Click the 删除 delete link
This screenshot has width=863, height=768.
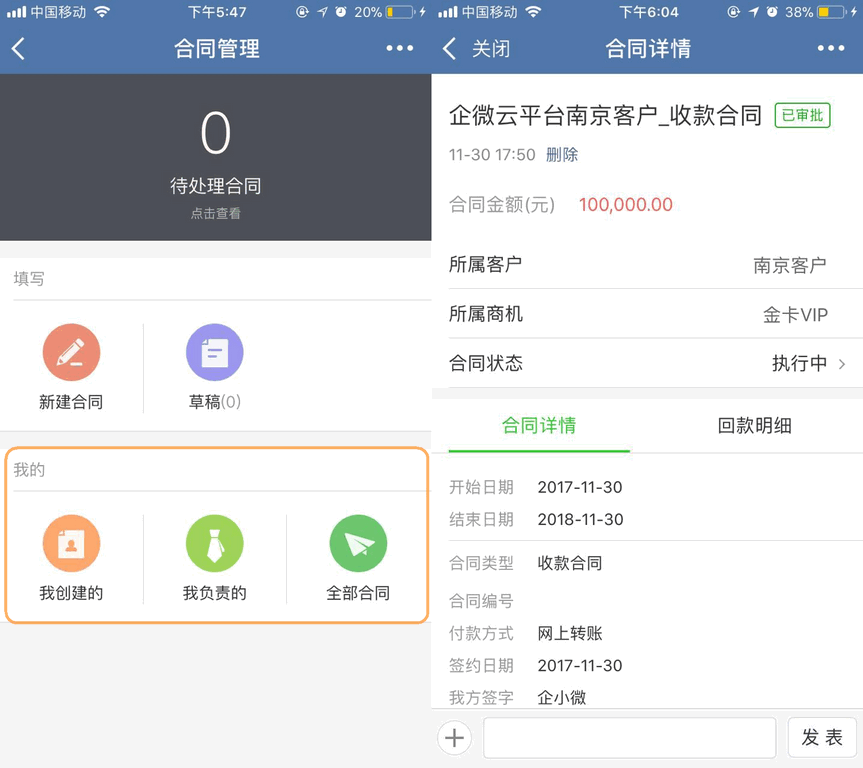pos(561,155)
